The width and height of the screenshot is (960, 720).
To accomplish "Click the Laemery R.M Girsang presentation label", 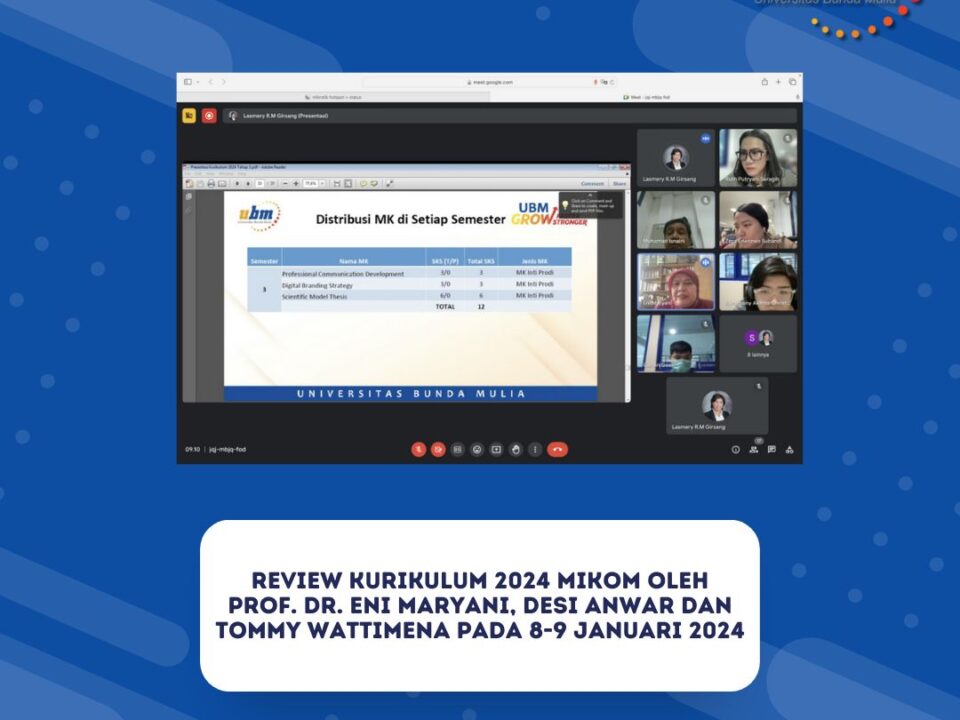I will [x=285, y=116].
